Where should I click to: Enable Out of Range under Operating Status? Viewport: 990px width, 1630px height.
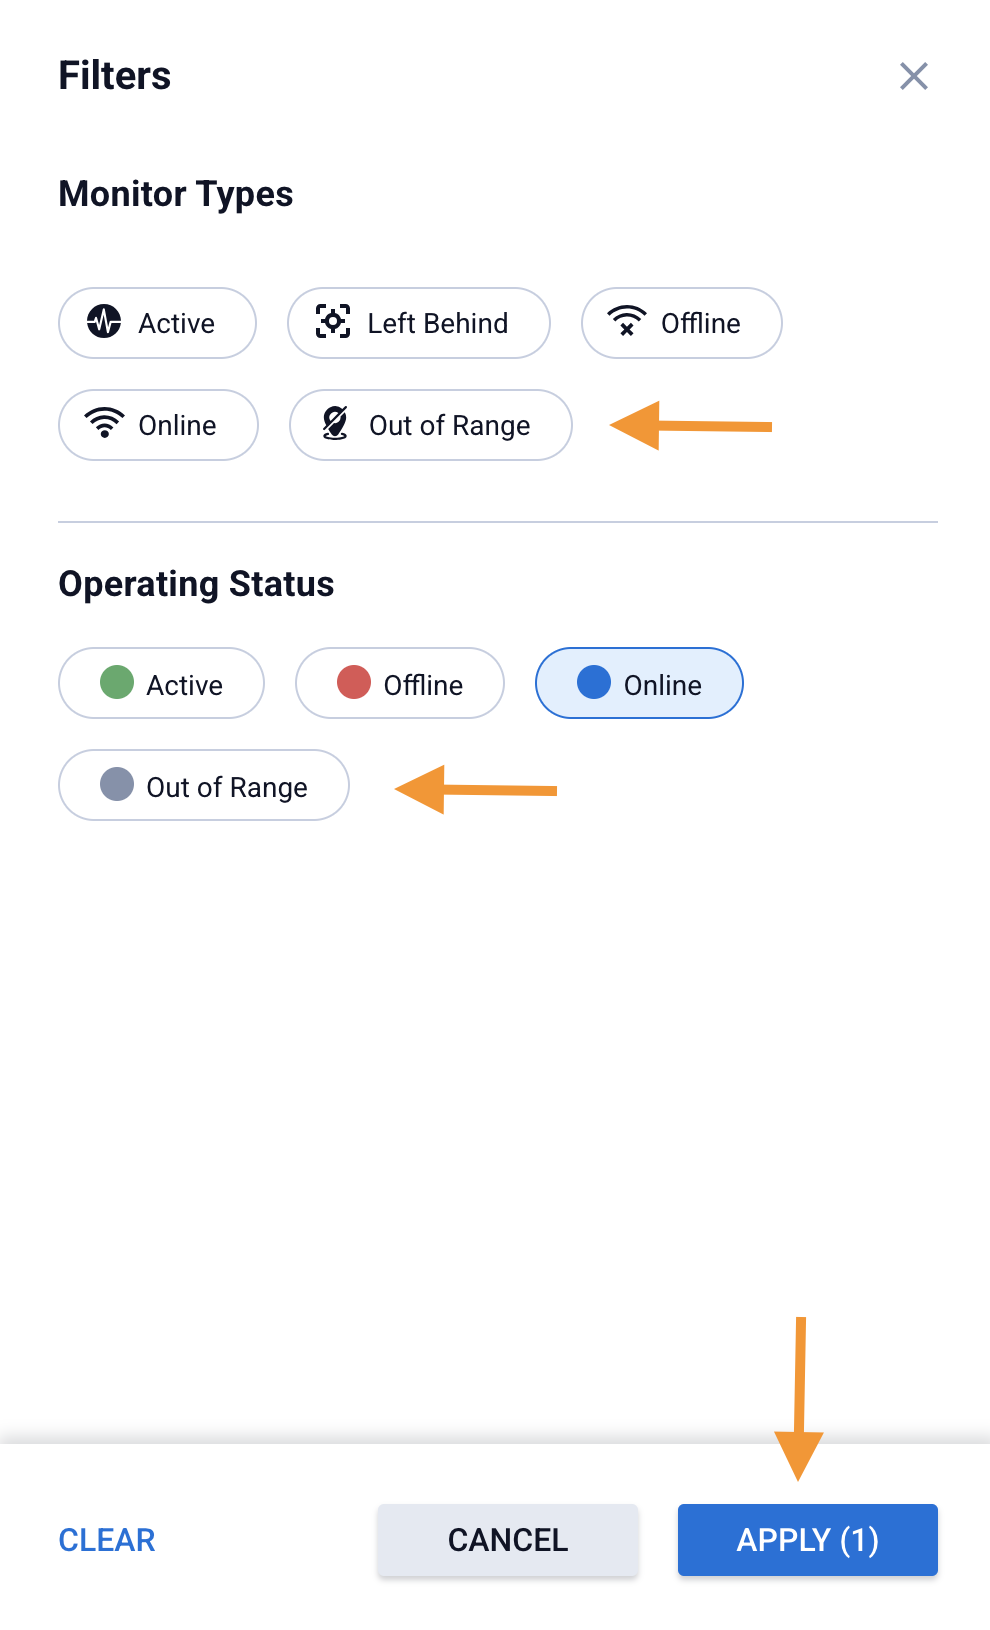pos(204,786)
